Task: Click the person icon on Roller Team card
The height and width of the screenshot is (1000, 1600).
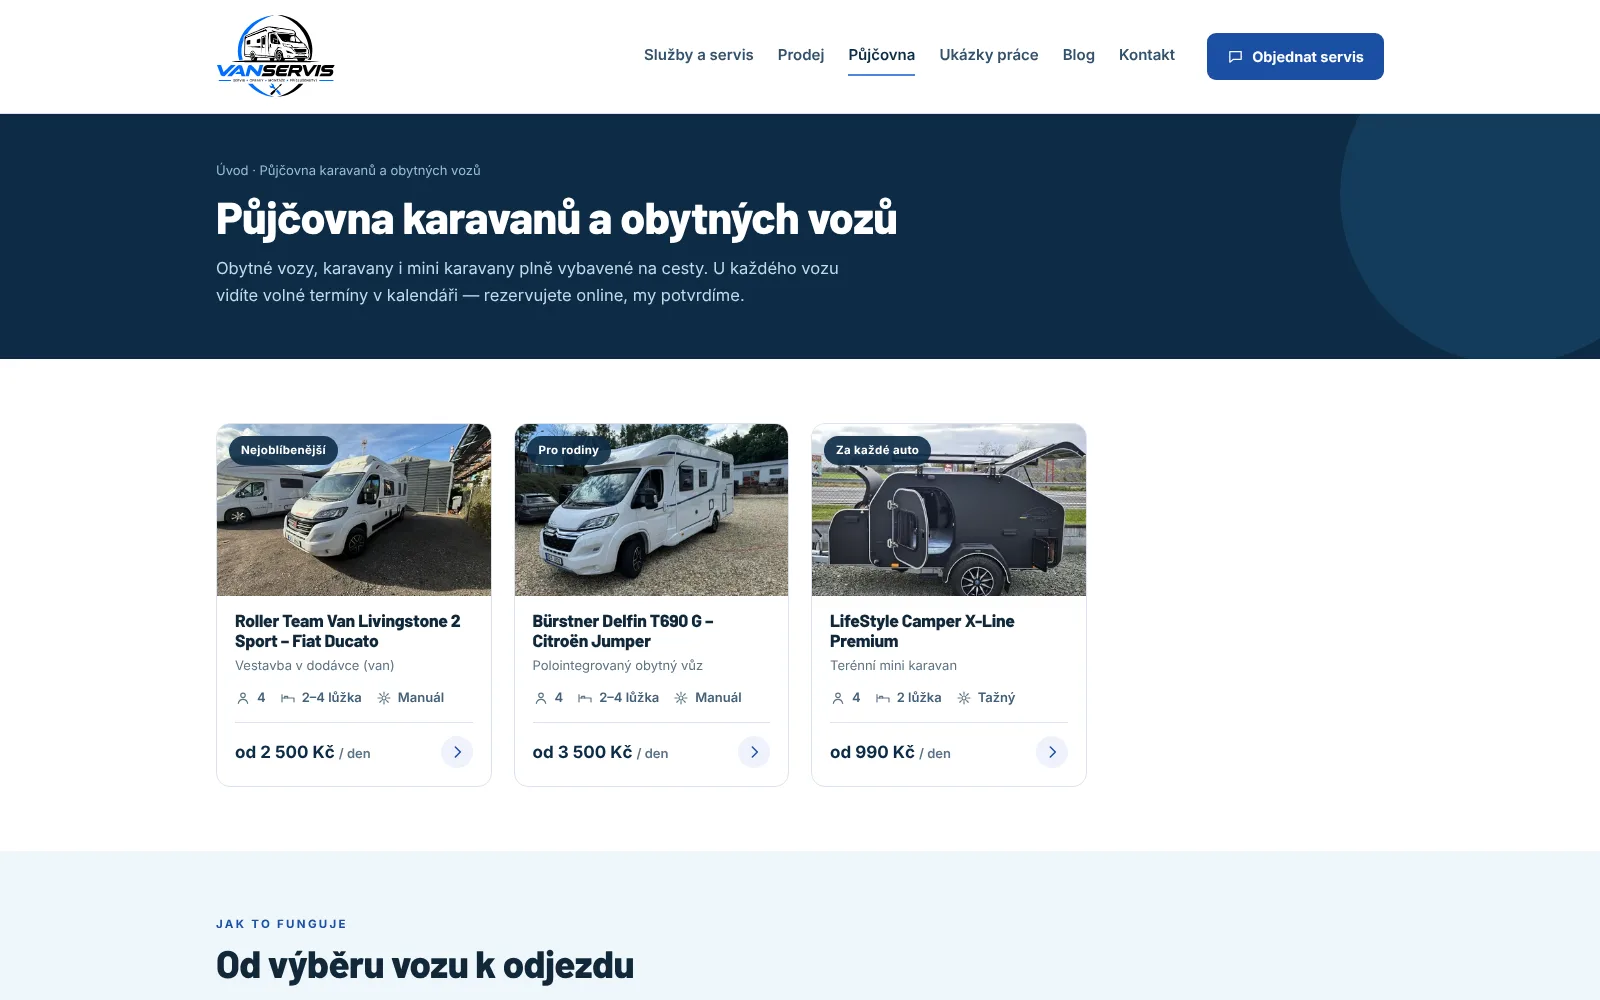Action: pos(243,698)
